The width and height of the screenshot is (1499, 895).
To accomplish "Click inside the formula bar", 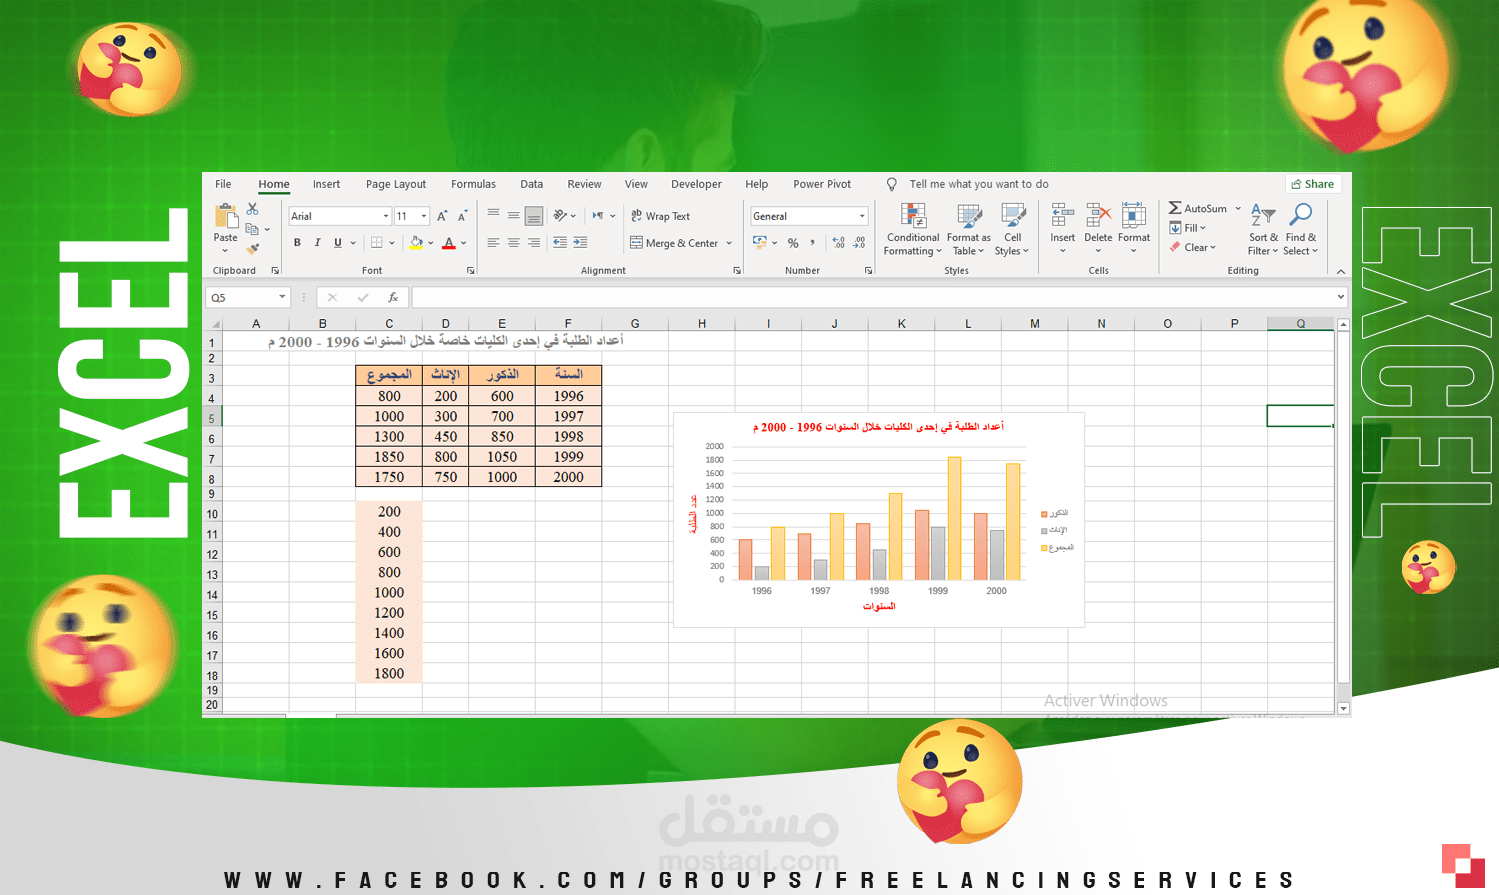I will pyautogui.click(x=872, y=297).
